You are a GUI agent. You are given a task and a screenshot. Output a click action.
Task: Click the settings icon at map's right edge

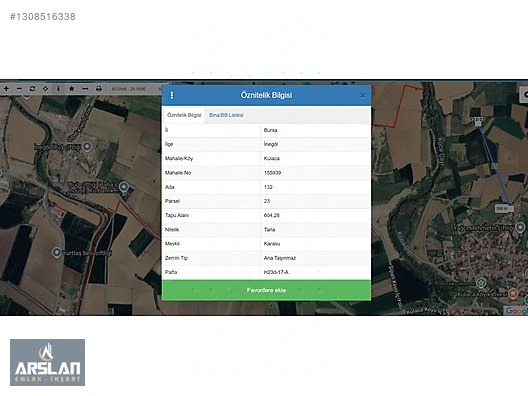pos(524,95)
